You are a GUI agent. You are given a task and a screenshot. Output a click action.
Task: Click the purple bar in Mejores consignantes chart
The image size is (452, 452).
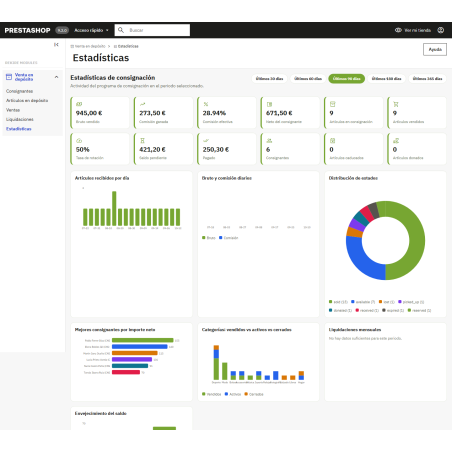click(132, 360)
